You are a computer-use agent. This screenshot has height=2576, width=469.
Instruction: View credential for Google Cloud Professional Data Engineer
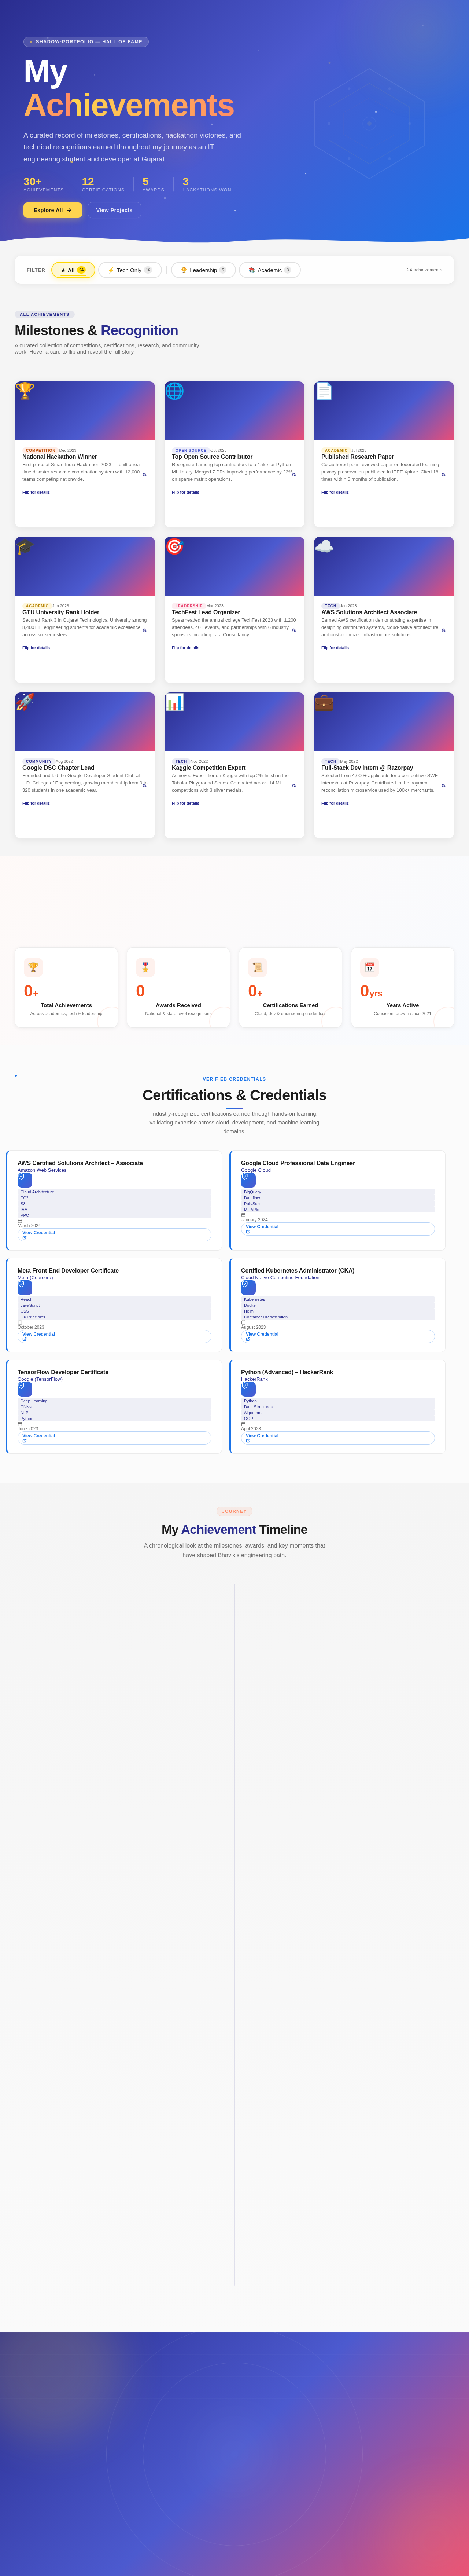[338, 1229]
